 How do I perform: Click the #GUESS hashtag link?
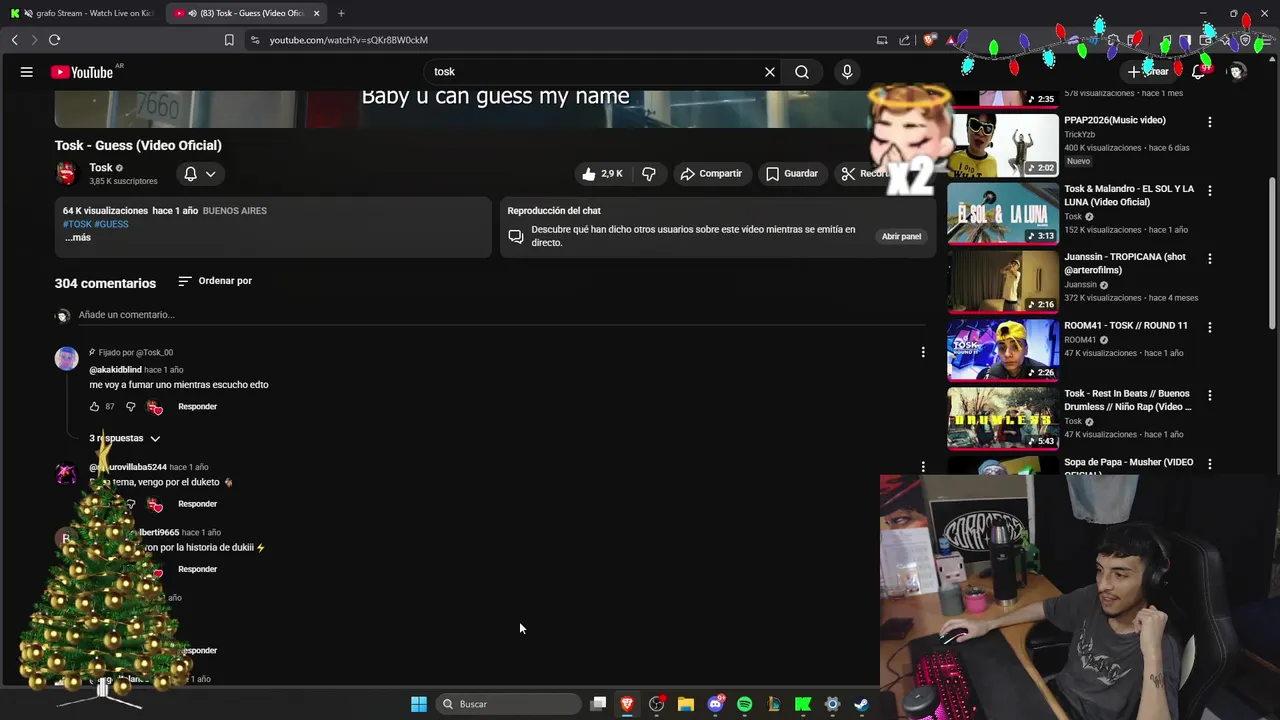pos(111,224)
